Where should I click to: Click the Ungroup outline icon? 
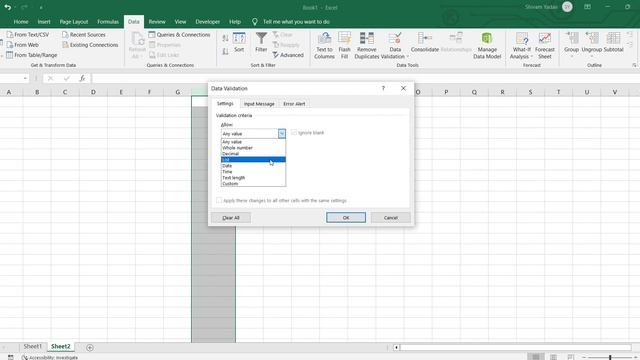click(591, 42)
